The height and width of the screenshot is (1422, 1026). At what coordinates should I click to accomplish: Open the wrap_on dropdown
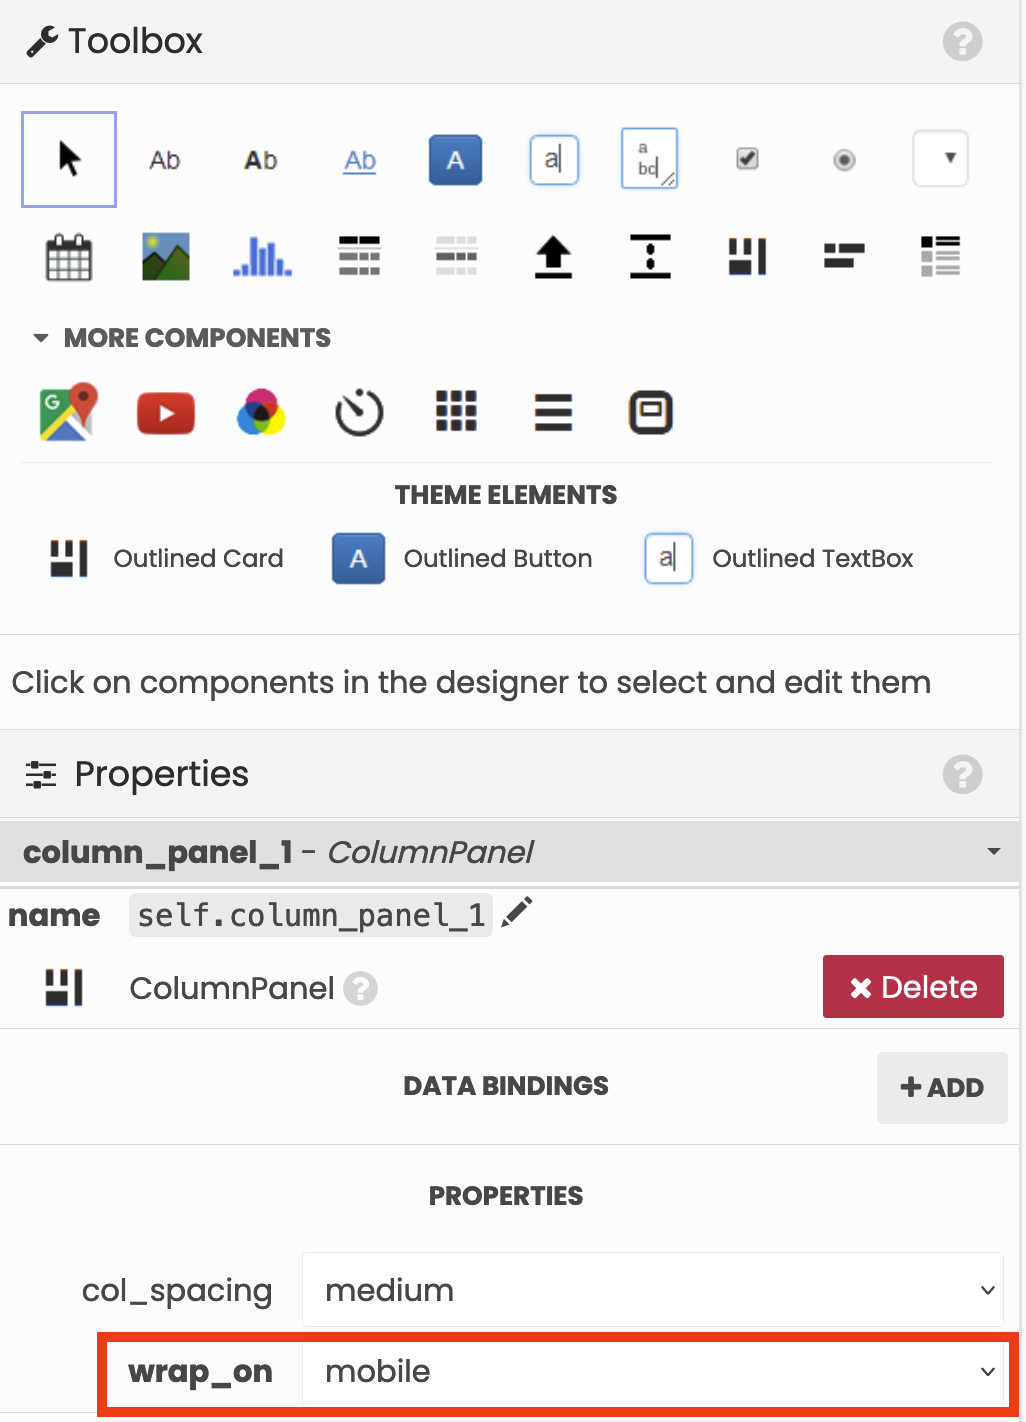[652, 1372]
